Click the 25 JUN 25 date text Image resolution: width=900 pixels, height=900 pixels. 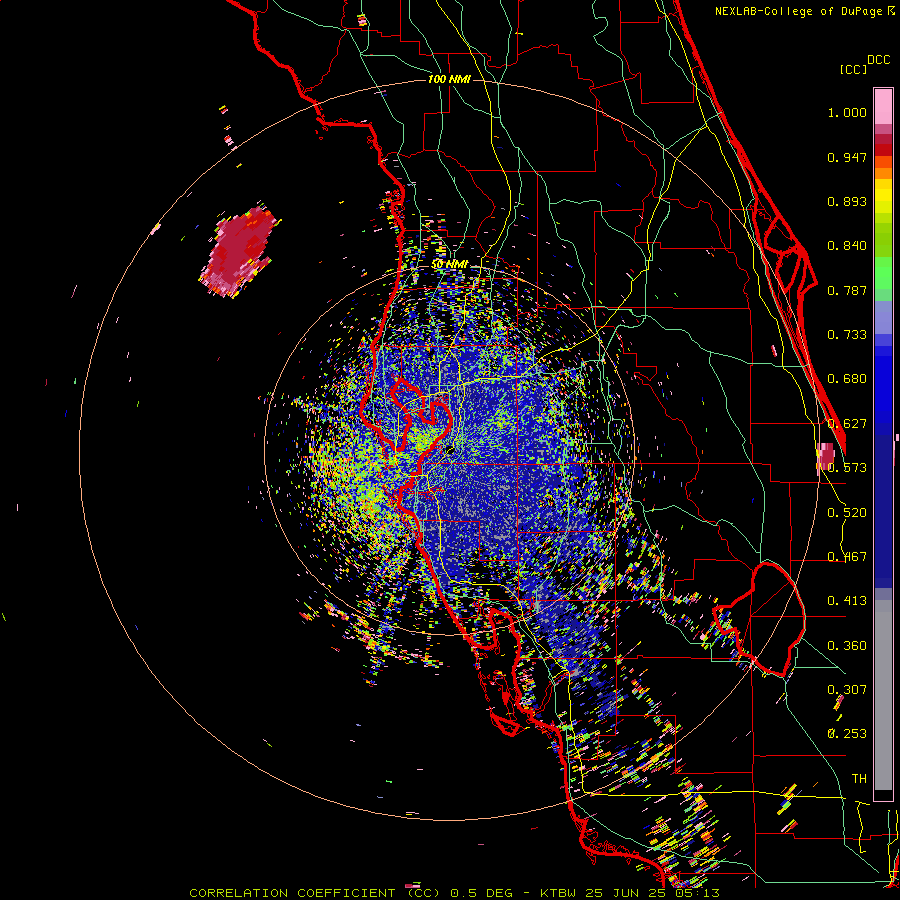[x=625, y=893]
